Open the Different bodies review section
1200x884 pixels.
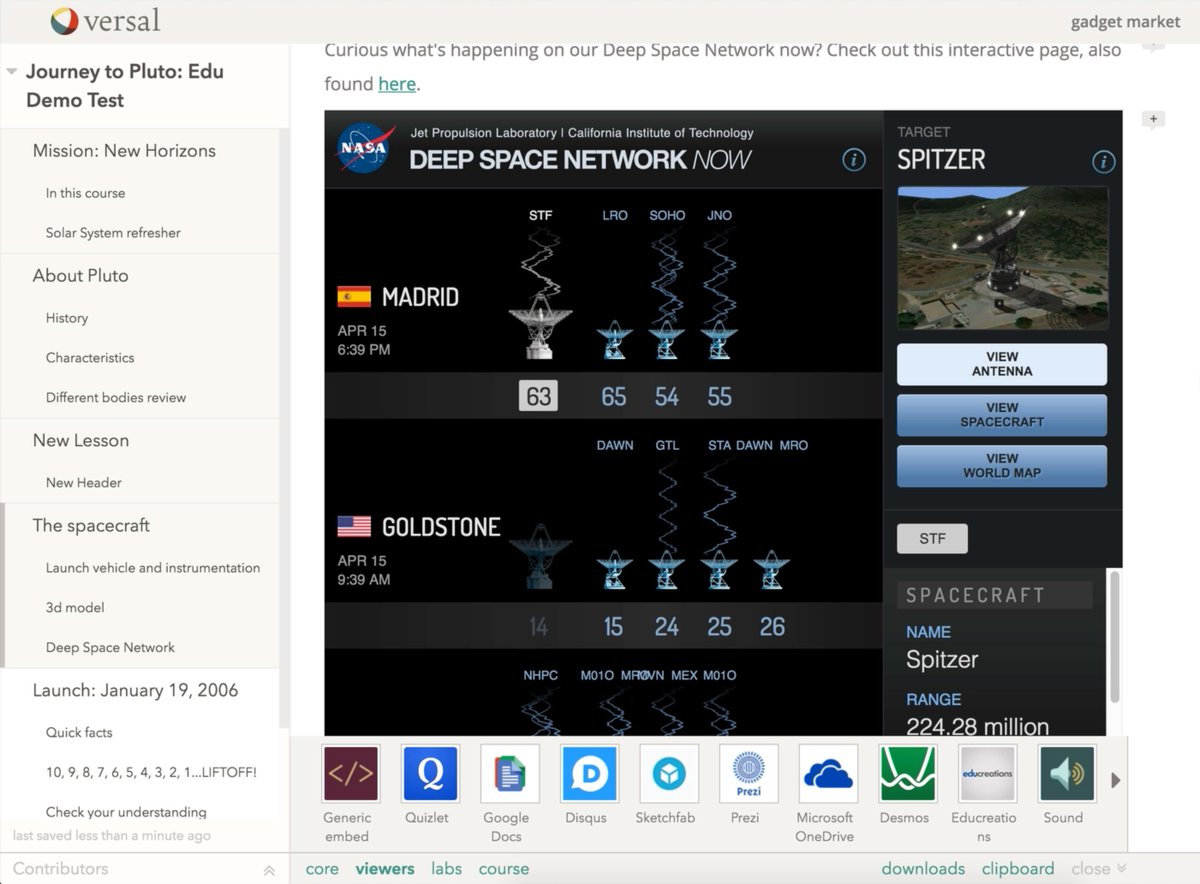pos(116,398)
